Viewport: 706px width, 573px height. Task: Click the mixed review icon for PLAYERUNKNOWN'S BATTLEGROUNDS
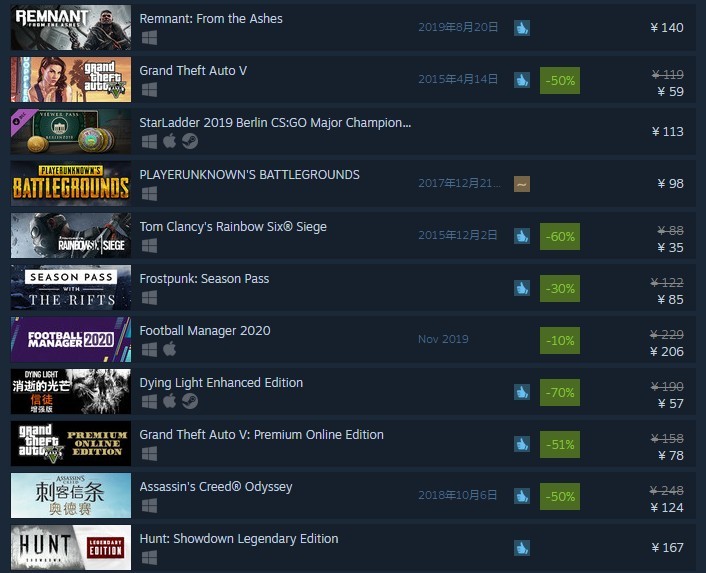(522, 184)
